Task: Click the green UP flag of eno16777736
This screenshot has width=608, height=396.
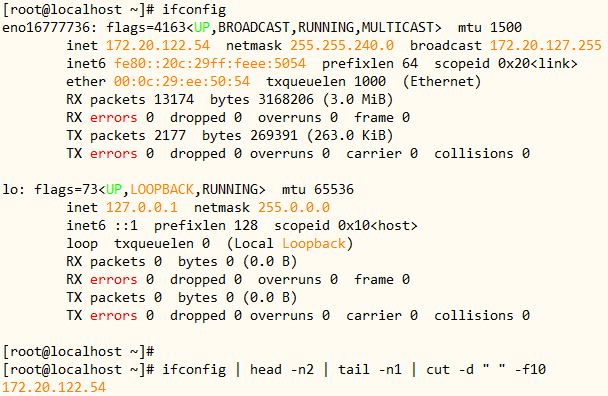Action: coord(202,28)
